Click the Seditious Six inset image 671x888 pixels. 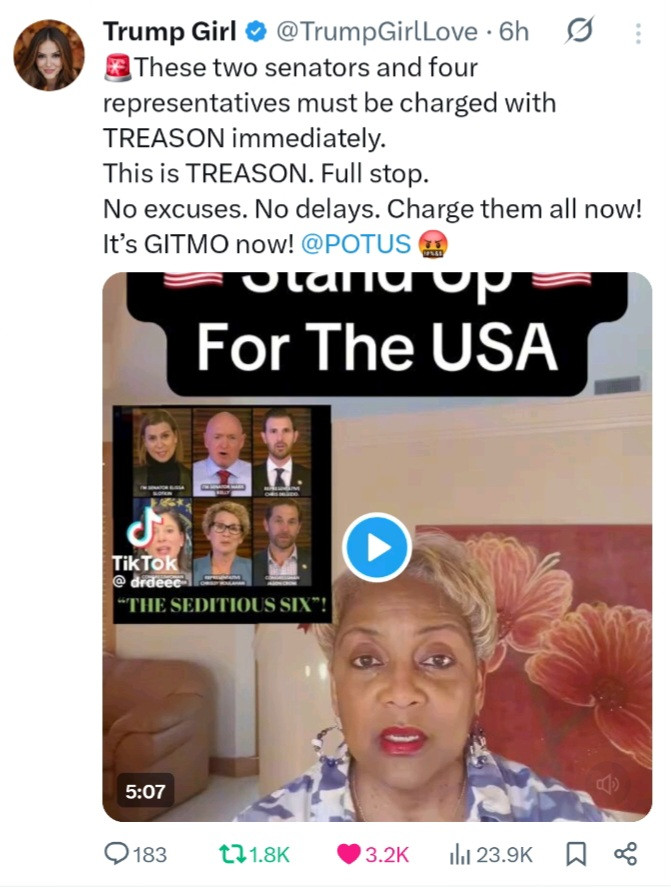tap(221, 514)
